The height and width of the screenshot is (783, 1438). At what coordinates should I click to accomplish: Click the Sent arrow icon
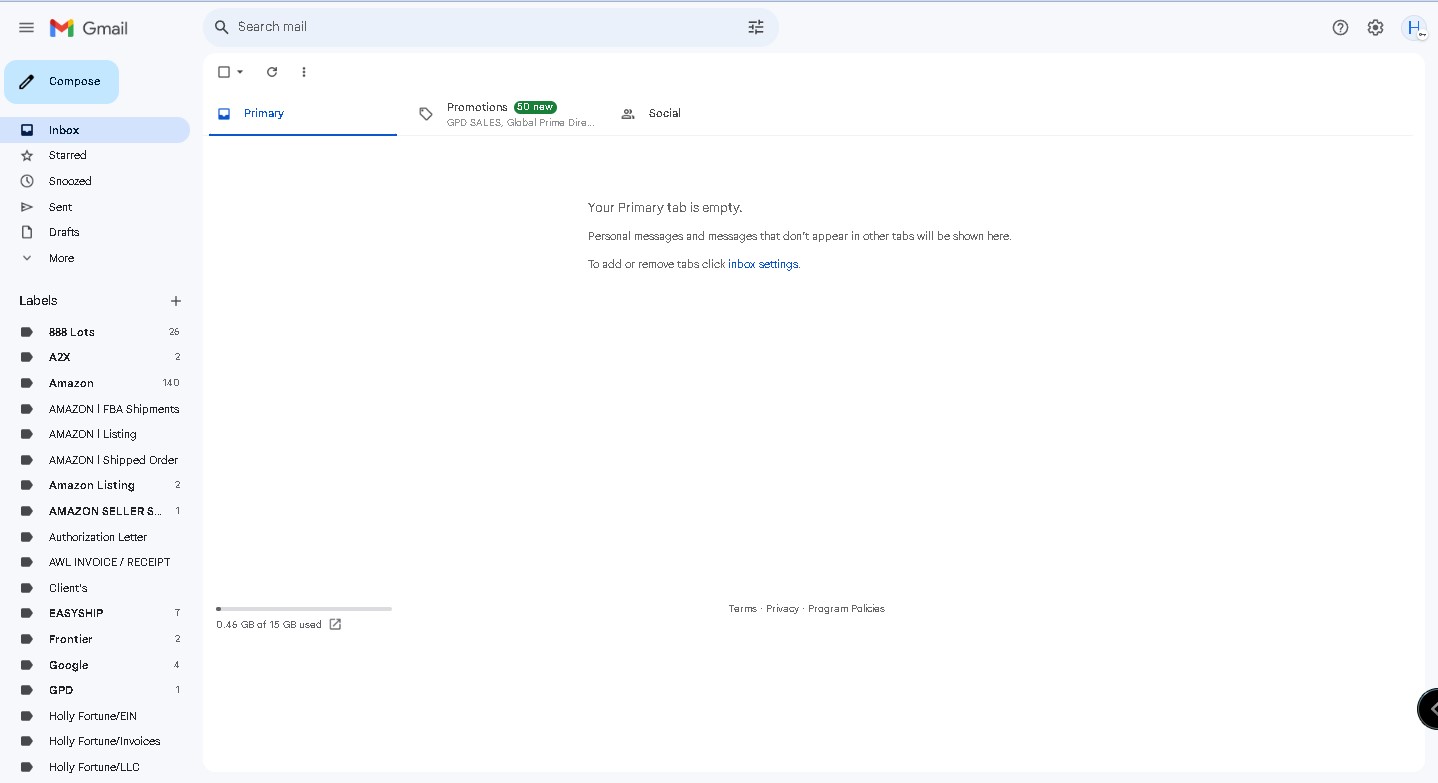pos(27,207)
